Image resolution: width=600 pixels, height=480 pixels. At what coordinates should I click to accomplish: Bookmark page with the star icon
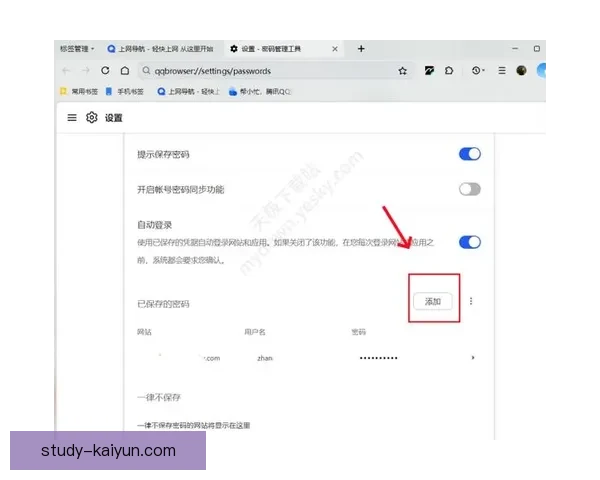coord(402,71)
